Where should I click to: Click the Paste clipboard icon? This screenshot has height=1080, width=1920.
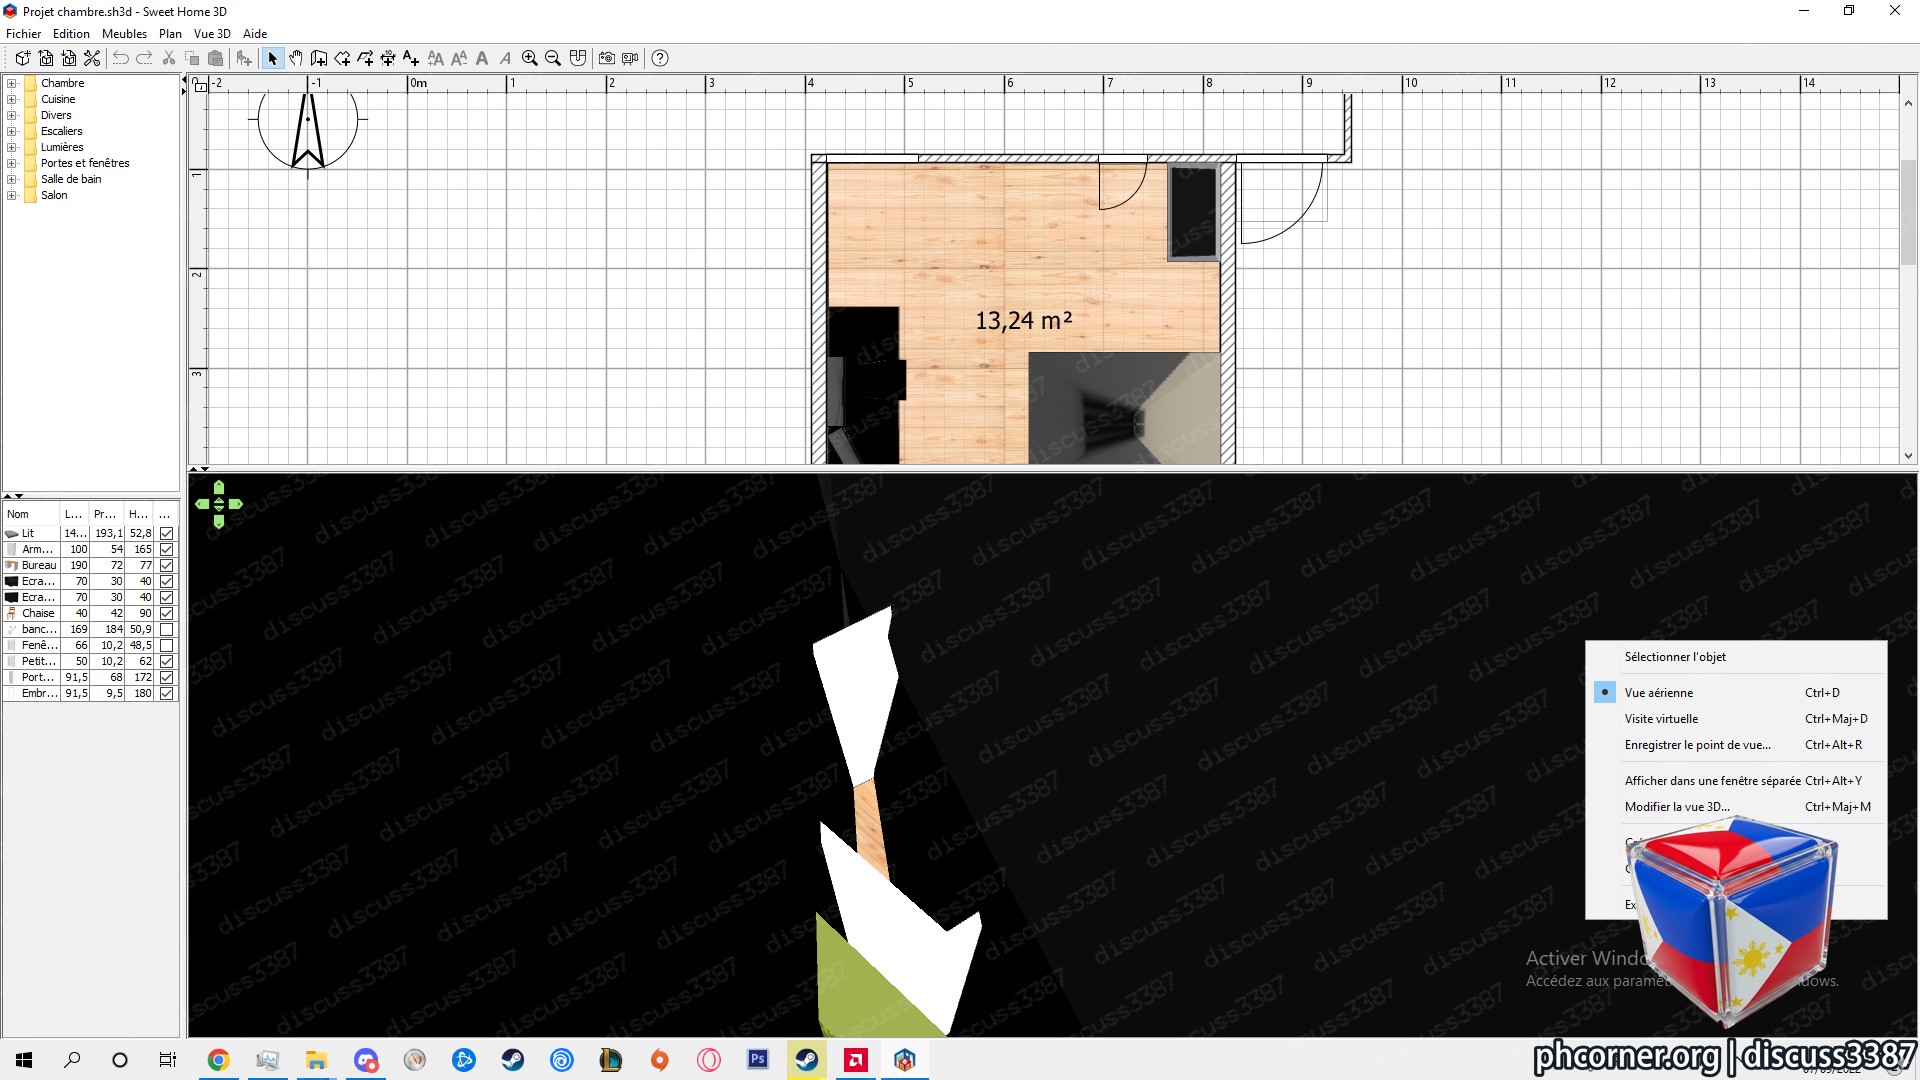click(x=215, y=58)
